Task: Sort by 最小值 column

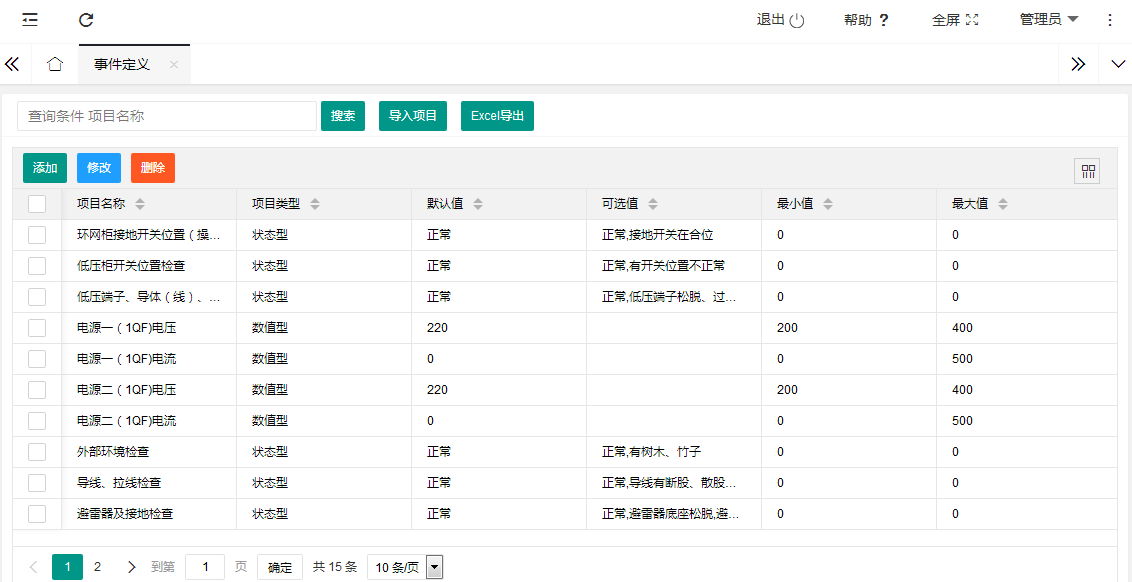Action: (828, 204)
